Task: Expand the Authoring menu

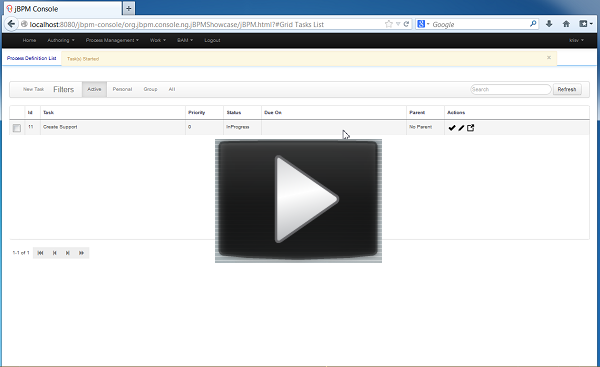Action: pyautogui.click(x=61, y=40)
